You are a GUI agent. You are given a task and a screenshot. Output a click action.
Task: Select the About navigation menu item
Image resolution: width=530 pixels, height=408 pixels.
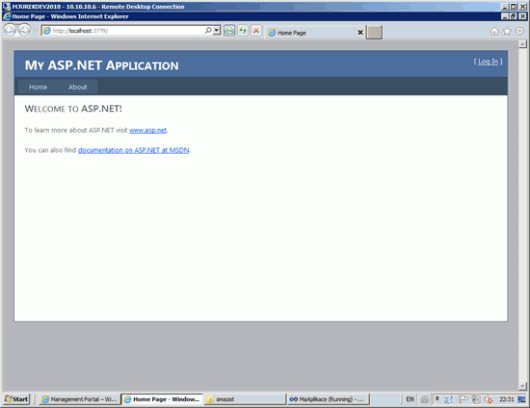tap(78, 87)
